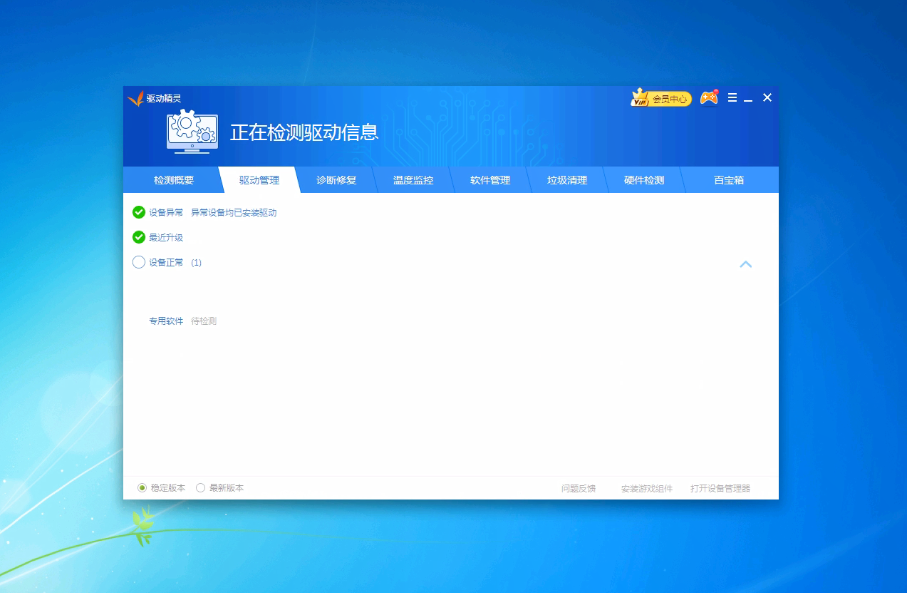The height and width of the screenshot is (593, 907).
Task: Select the 稳定版本 radio button
Action: point(142,488)
